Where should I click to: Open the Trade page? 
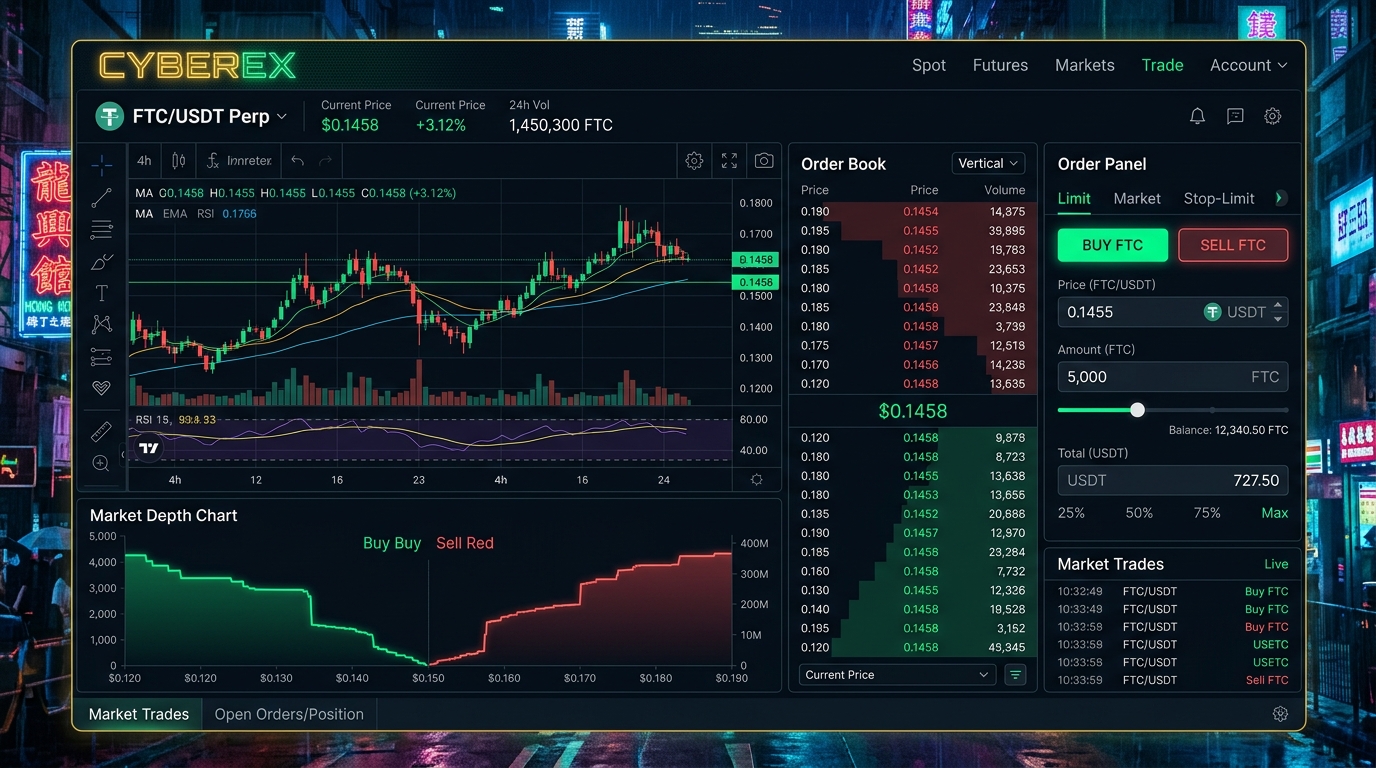pos(1162,65)
